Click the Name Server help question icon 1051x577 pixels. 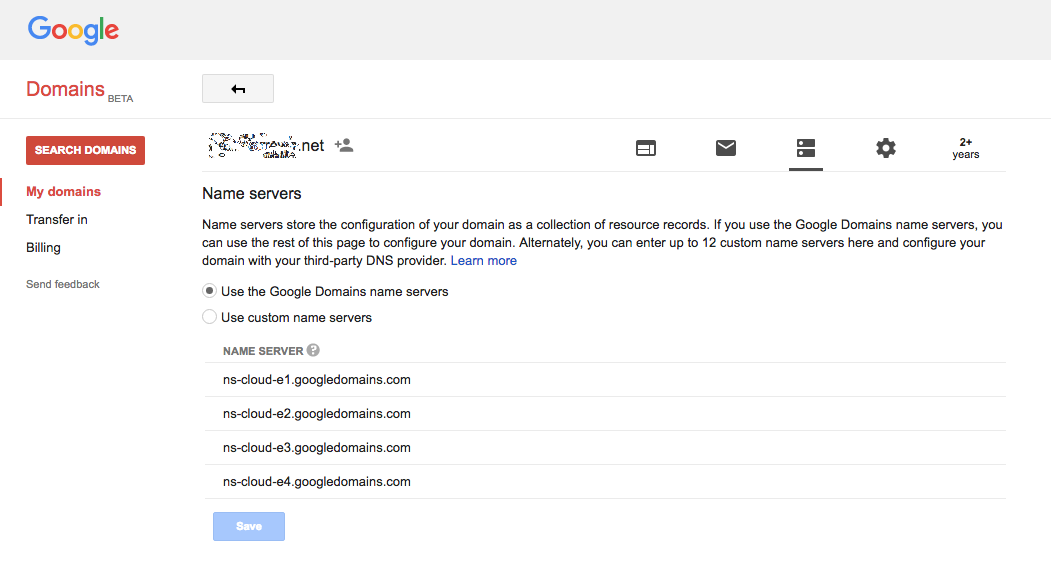[x=313, y=350]
